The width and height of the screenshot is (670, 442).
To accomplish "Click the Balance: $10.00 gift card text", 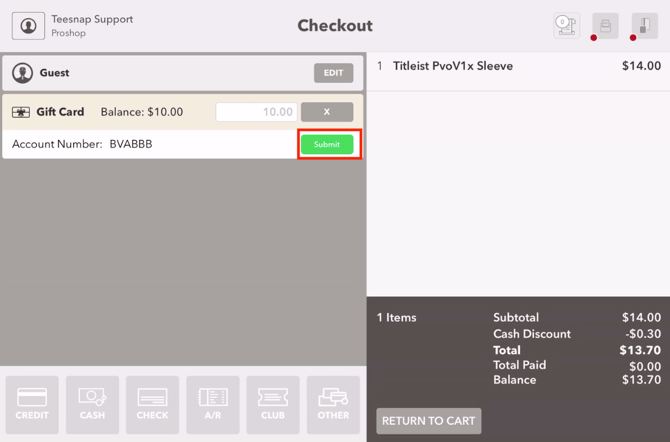I will pos(142,112).
